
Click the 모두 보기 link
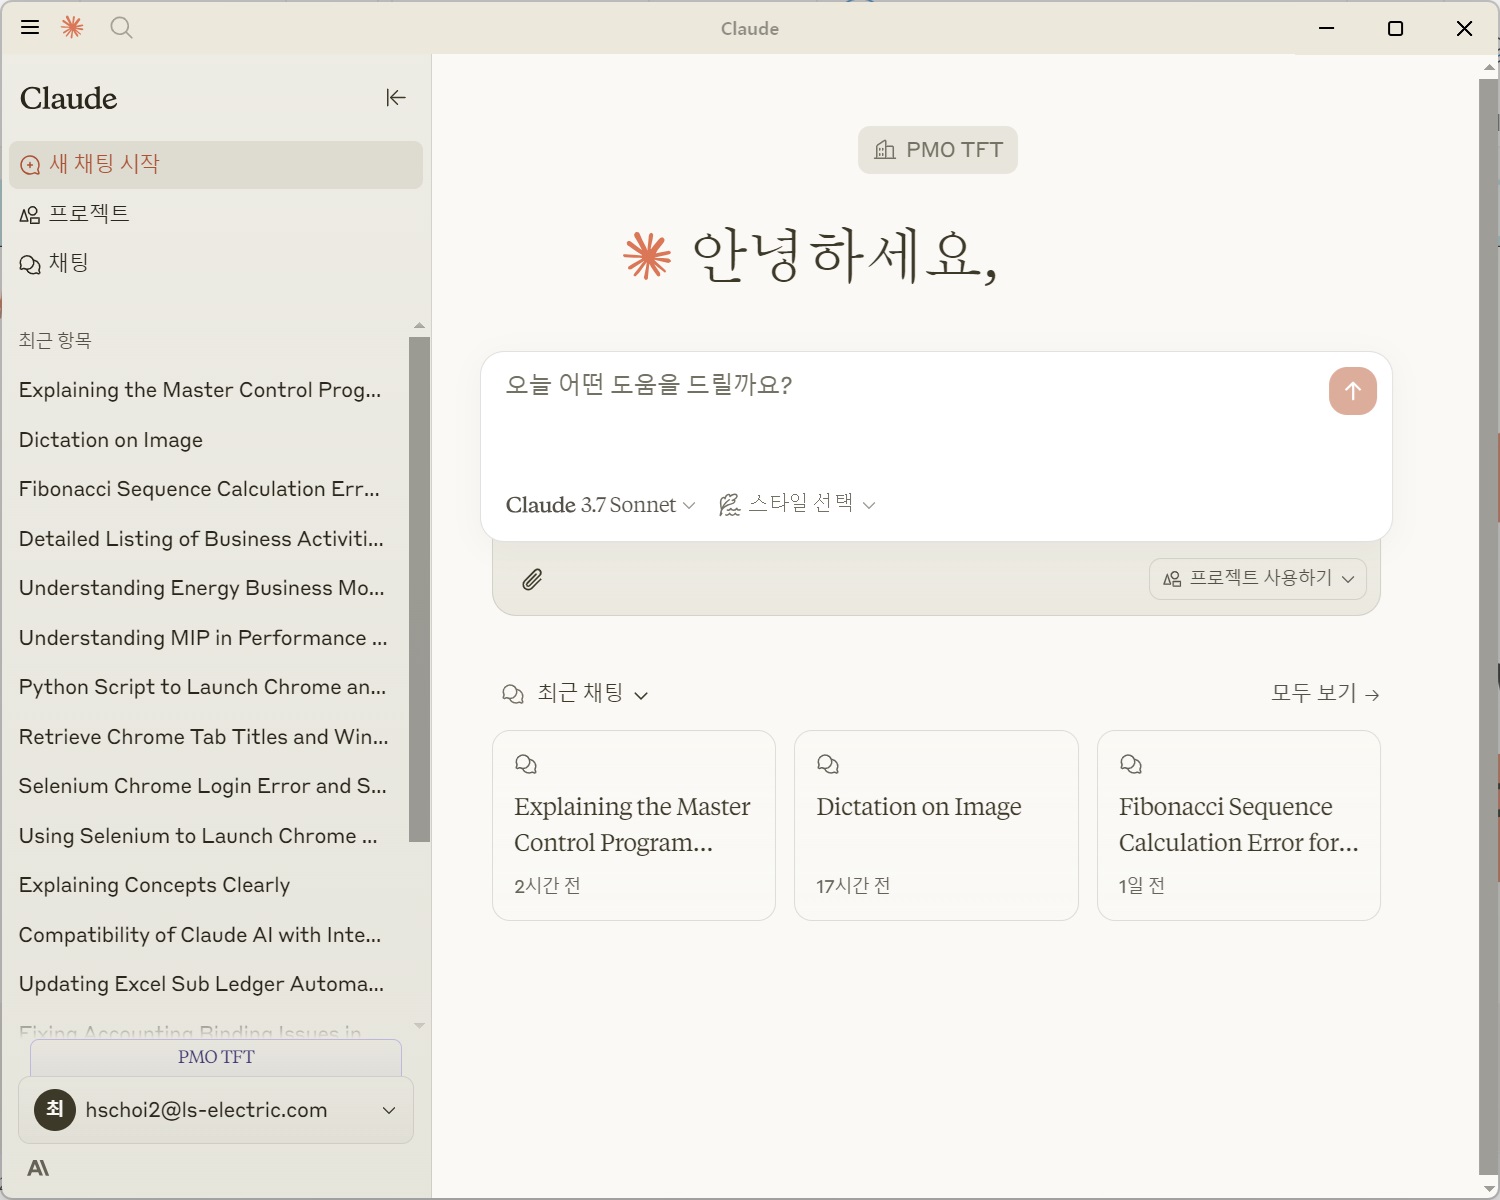coord(1324,694)
